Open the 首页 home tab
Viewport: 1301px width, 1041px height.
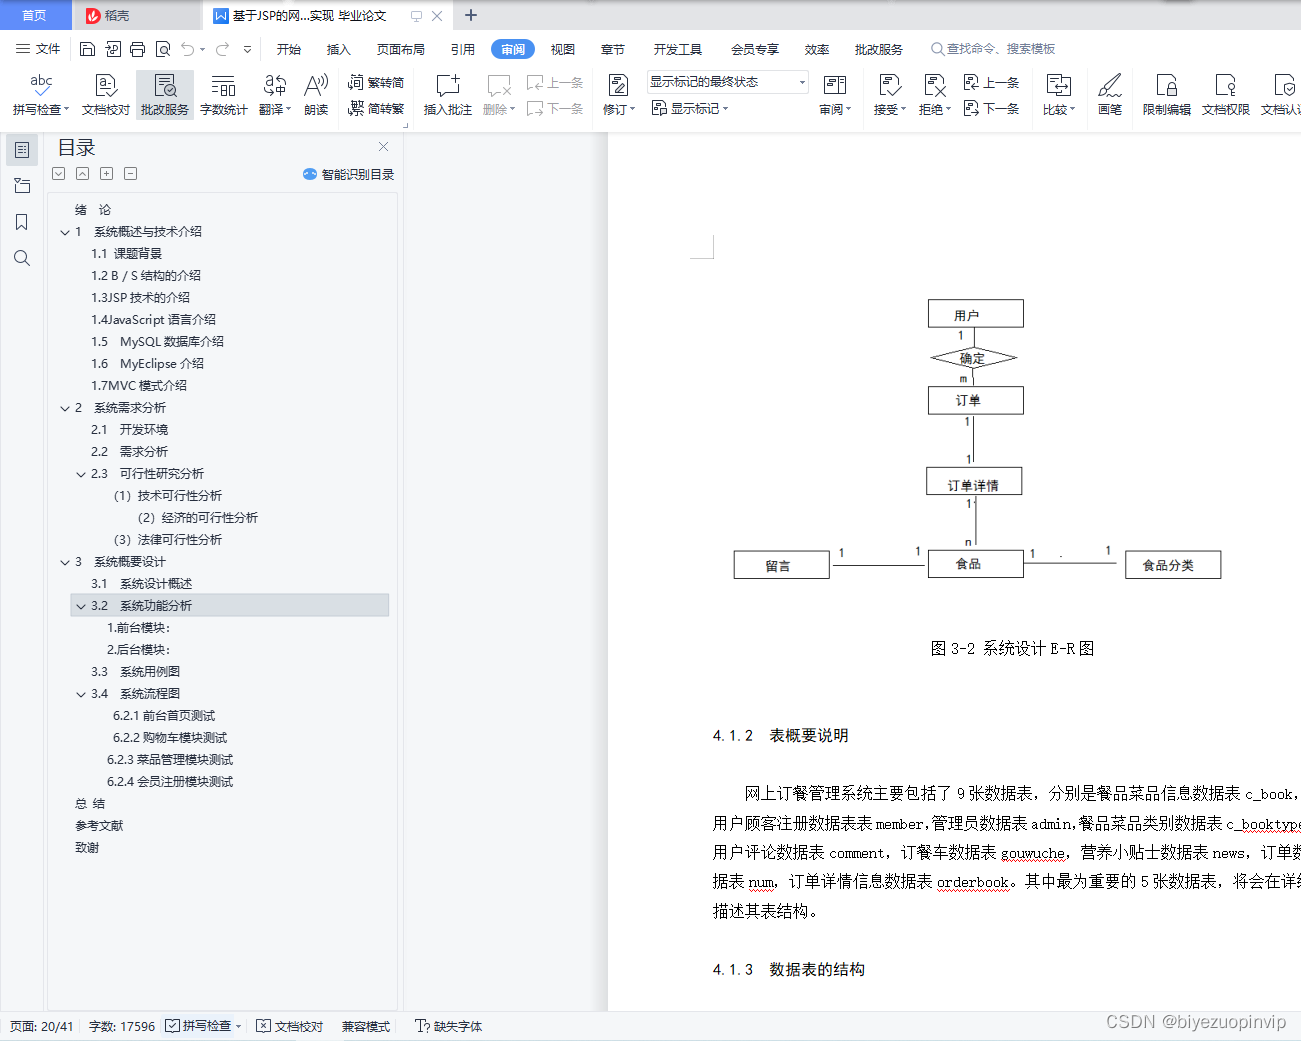(35, 15)
